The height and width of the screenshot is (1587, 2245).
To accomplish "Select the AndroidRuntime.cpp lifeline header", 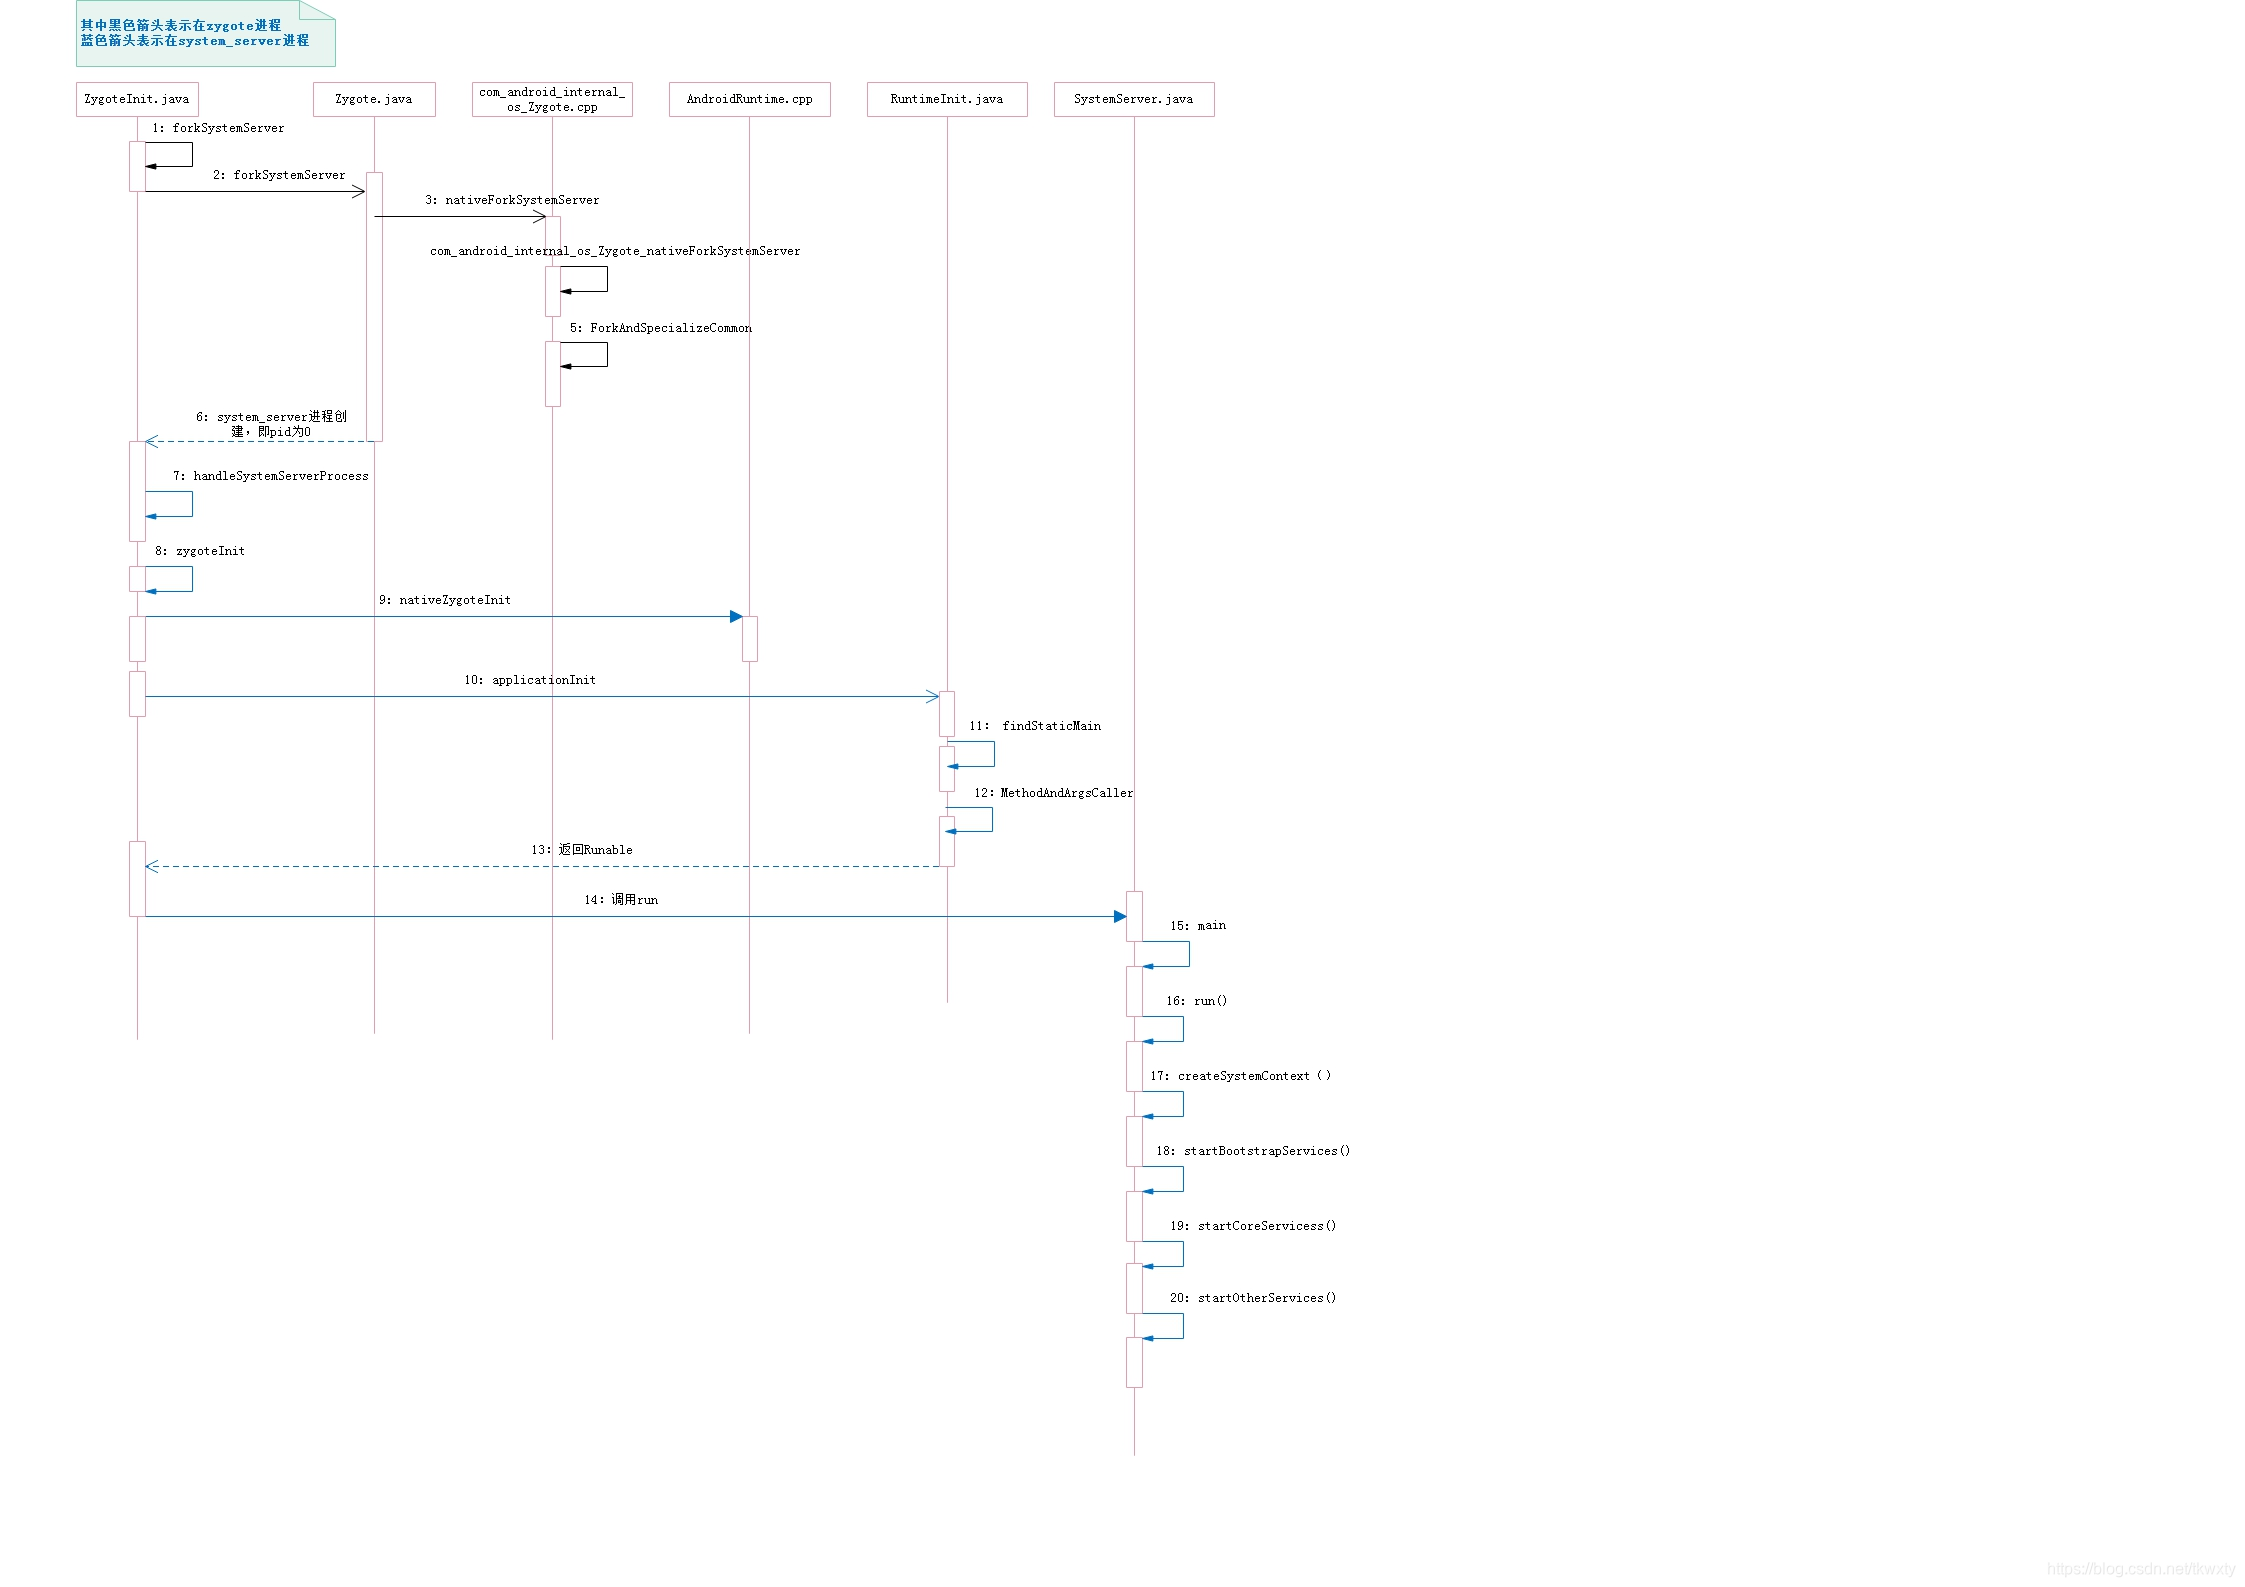I will point(749,99).
